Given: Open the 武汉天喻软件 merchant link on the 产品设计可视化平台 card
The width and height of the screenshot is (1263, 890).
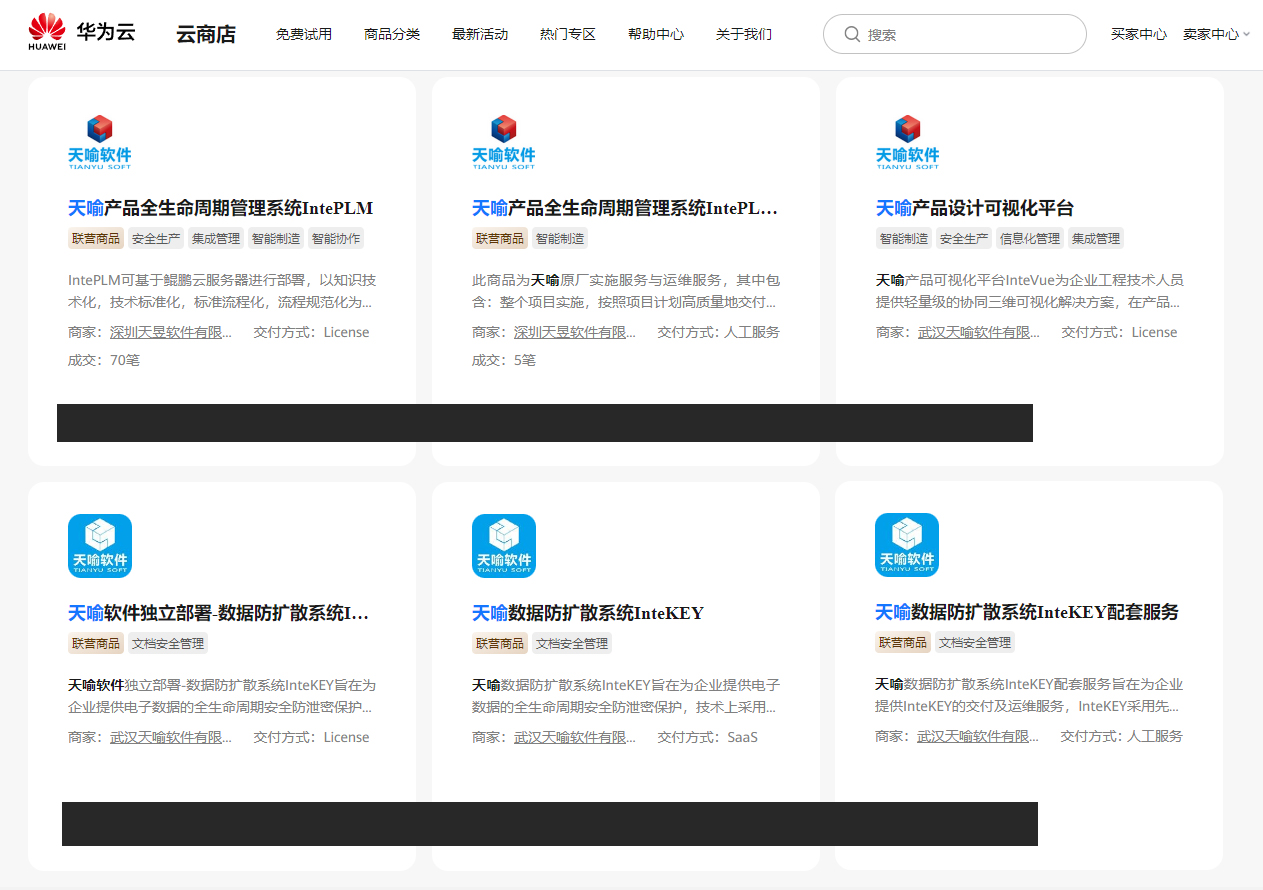Looking at the screenshot, I should coord(979,332).
